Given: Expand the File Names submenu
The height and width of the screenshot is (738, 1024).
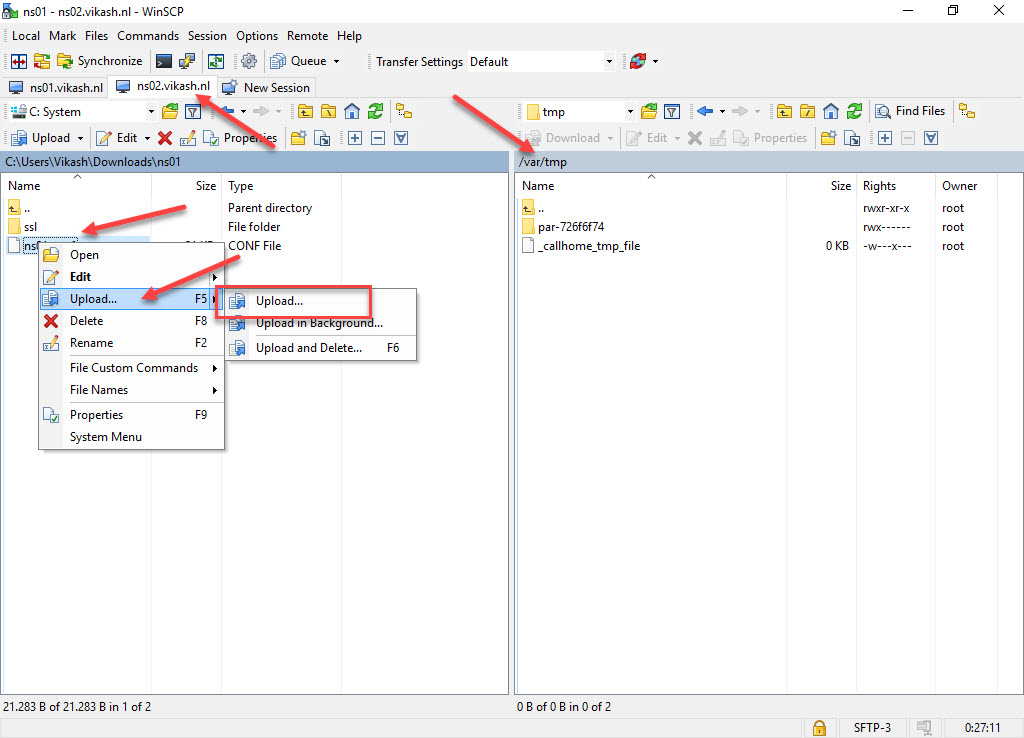Looking at the screenshot, I should point(133,390).
